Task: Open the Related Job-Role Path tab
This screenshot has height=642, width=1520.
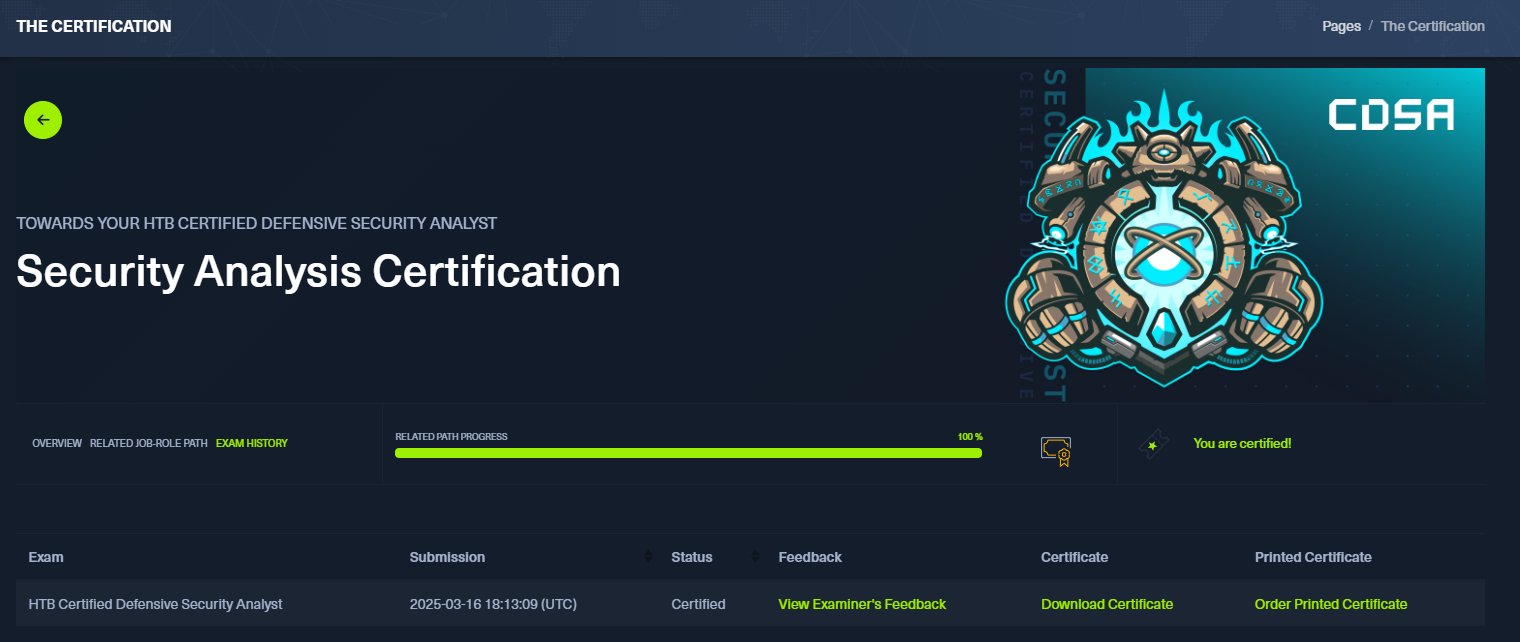Action: pyautogui.click(x=149, y=443)
